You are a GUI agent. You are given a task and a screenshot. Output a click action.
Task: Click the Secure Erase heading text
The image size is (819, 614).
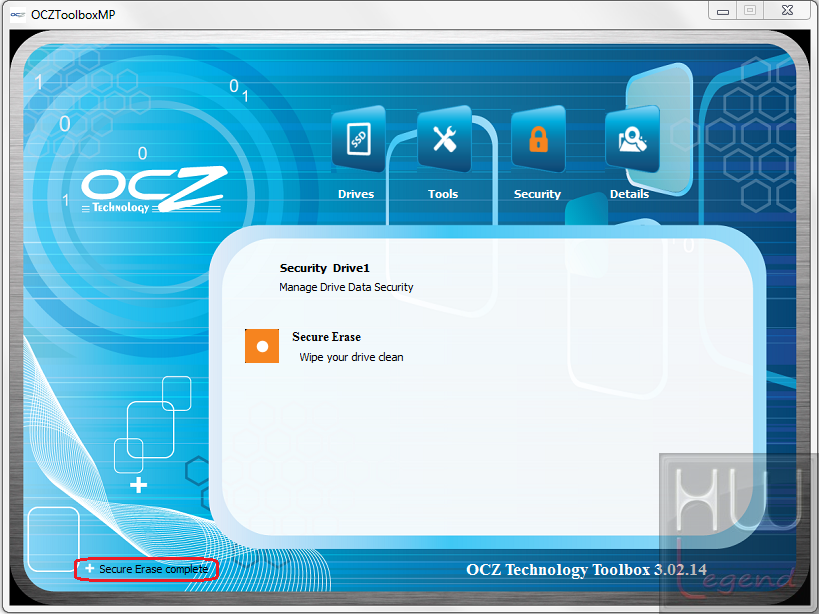(326, 337)
